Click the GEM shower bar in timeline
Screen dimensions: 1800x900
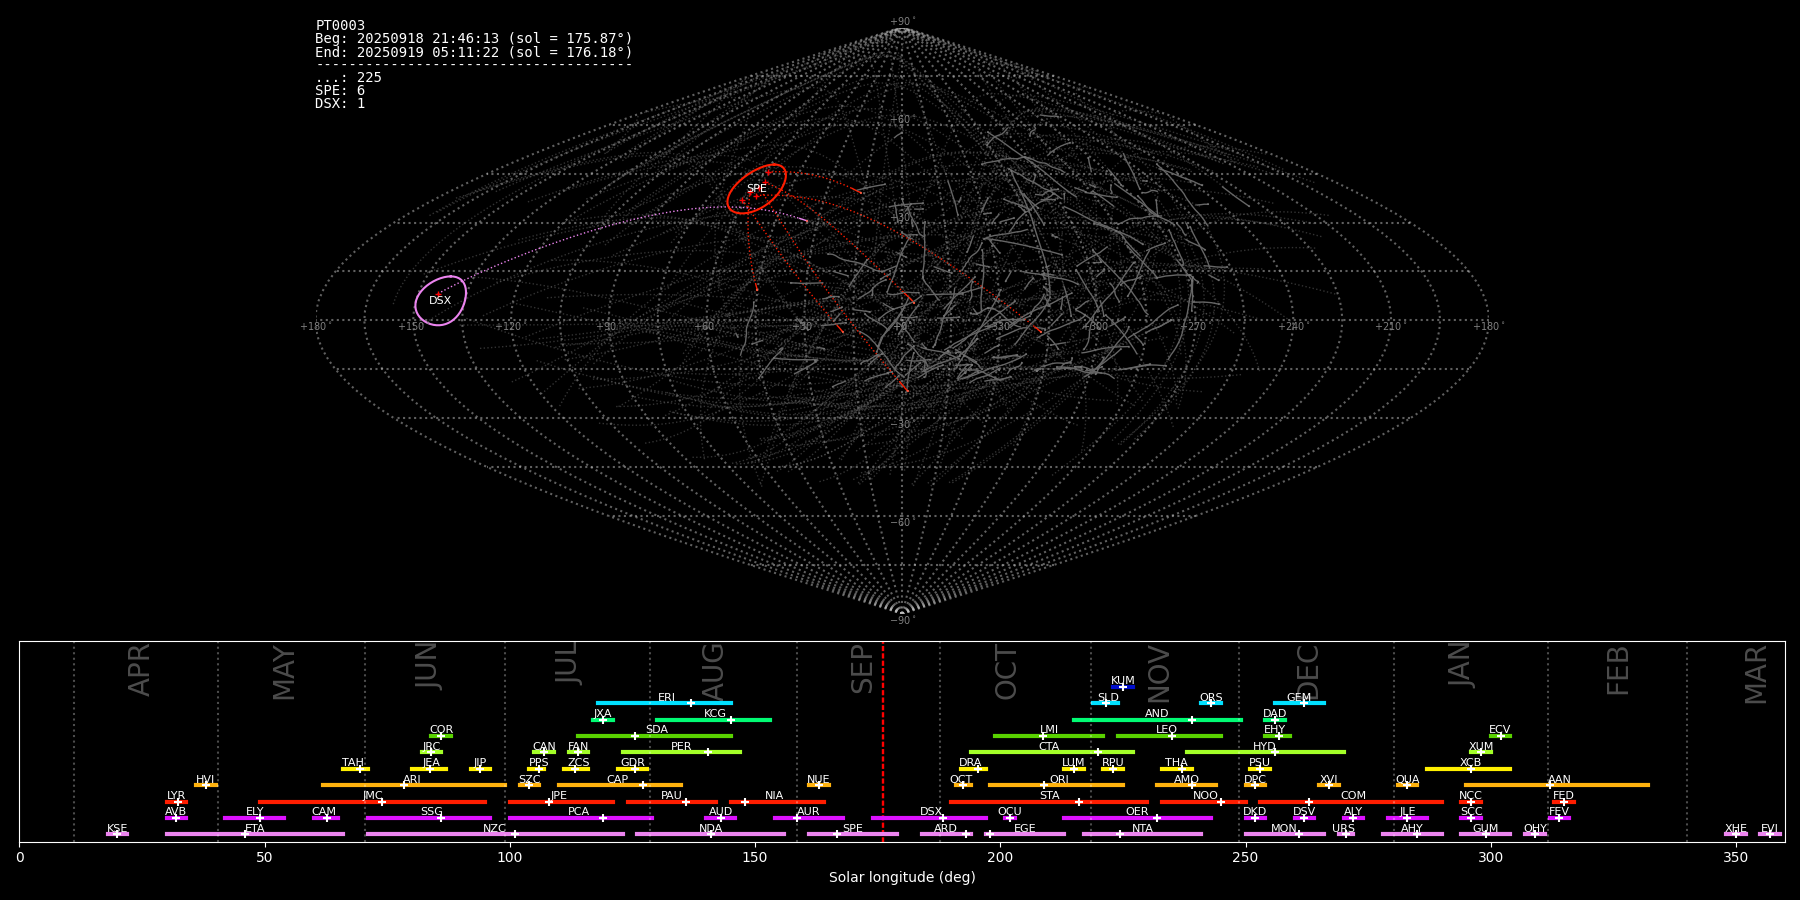pyautogui.click(x=1299, y=703)
